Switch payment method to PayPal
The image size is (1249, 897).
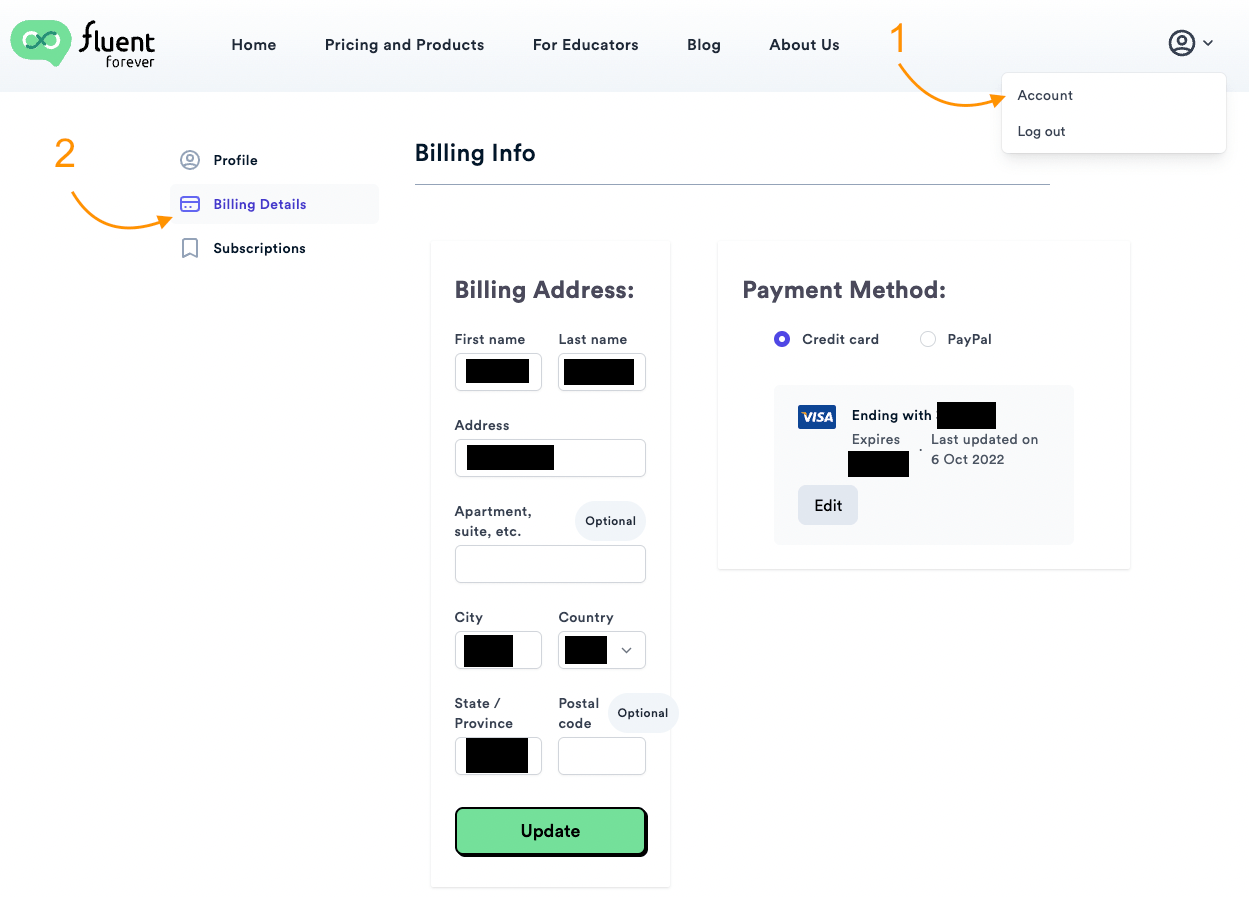927,339
